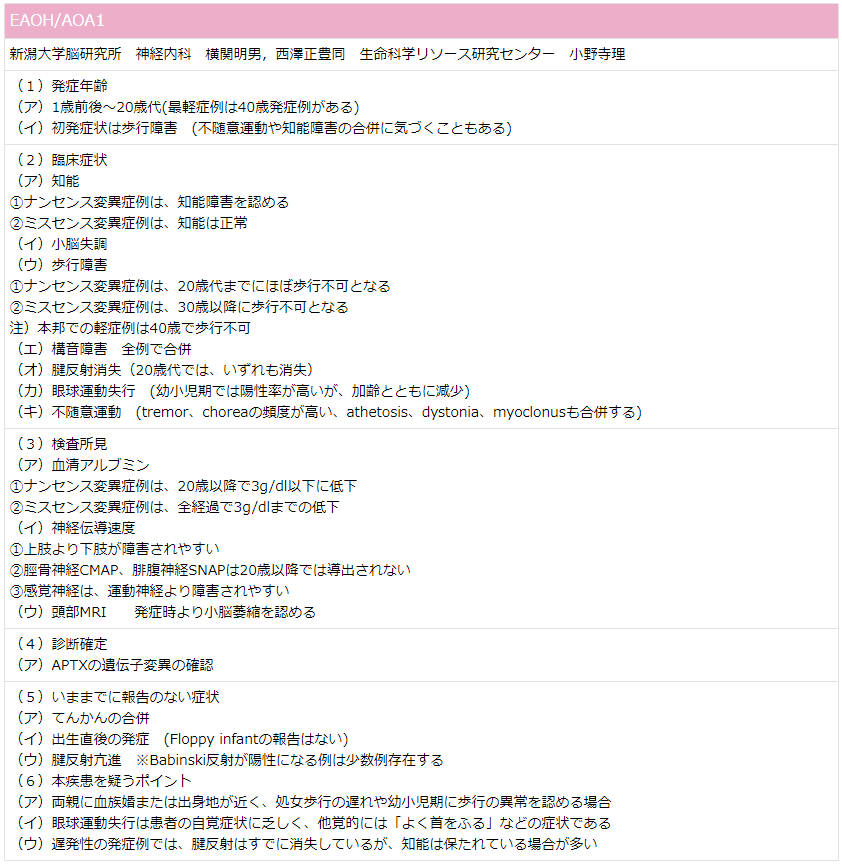This screenshot has width=842, height=866.
Task: Click the line about 1歳前後～20歳代 onset
Action: click(188, 107)
